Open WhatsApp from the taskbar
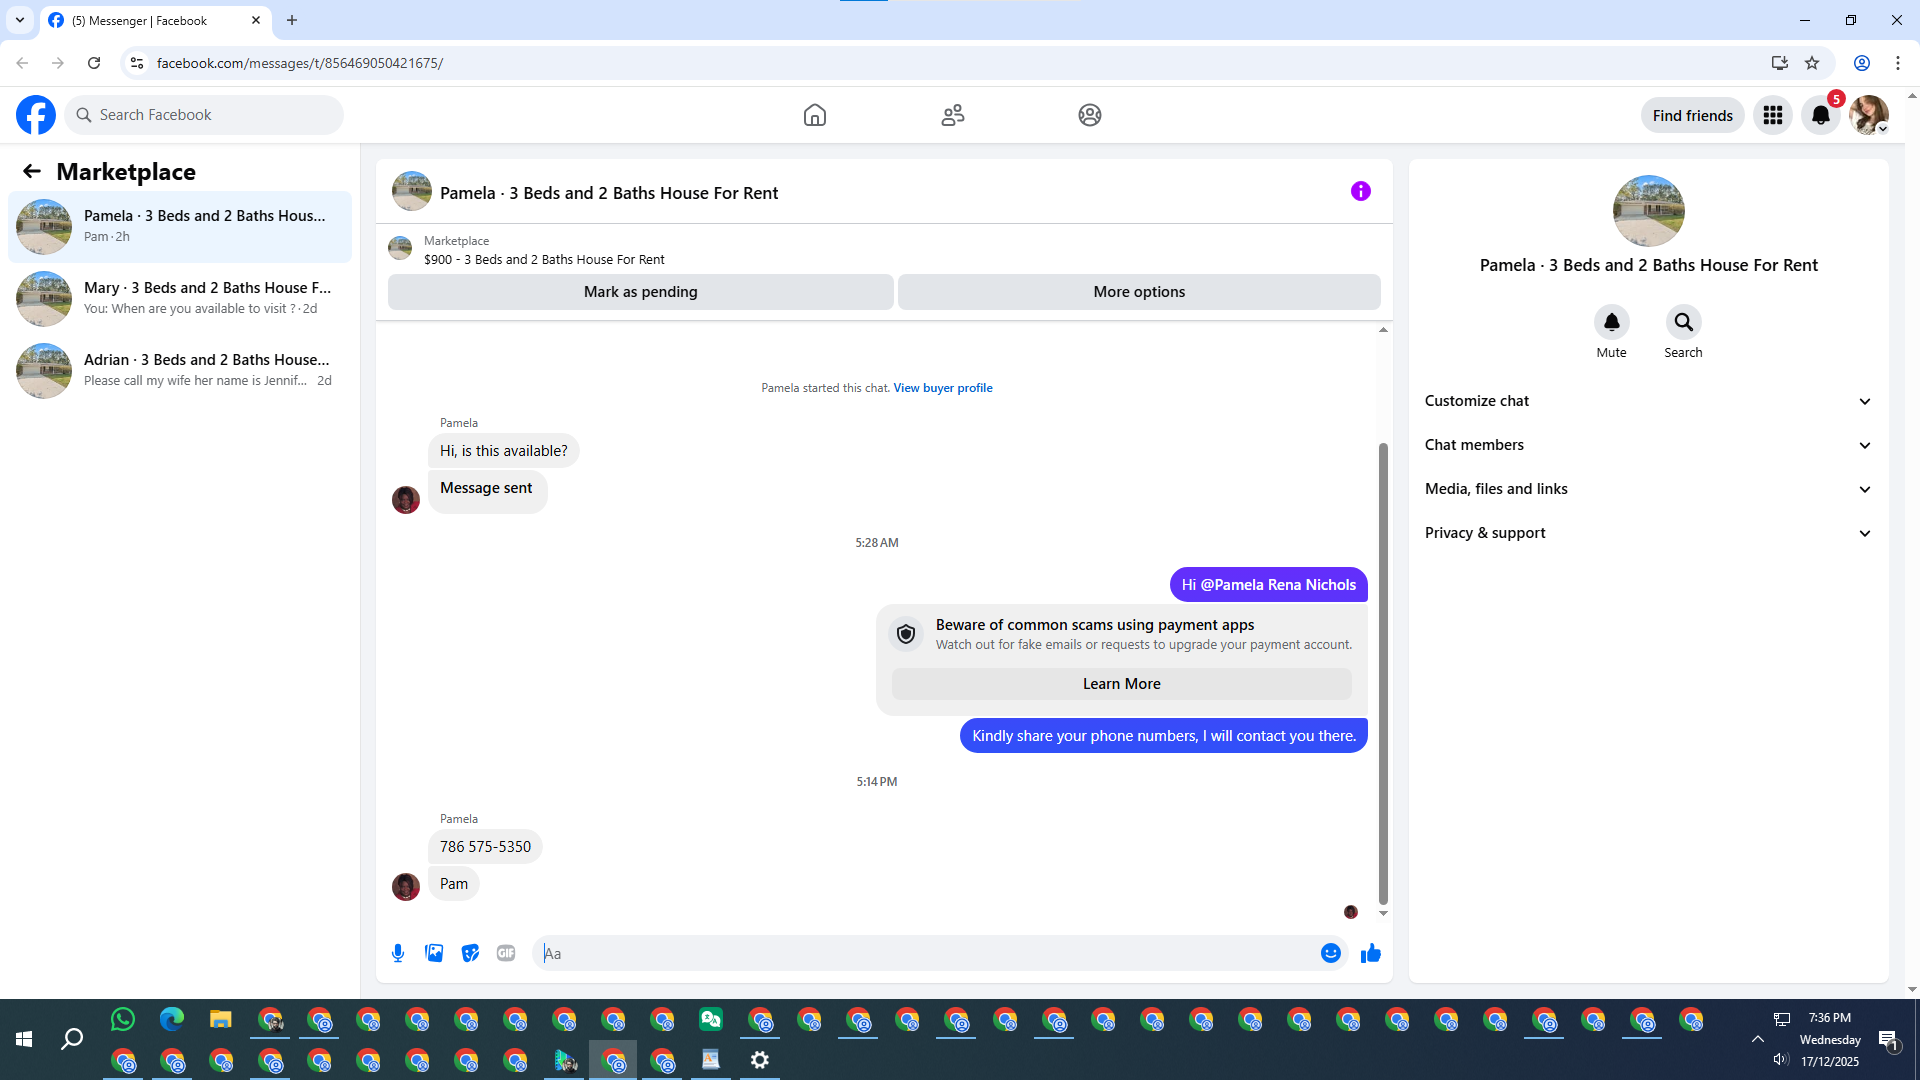The height and width of the screenshot is (1080, 1920). [123, 1020]
